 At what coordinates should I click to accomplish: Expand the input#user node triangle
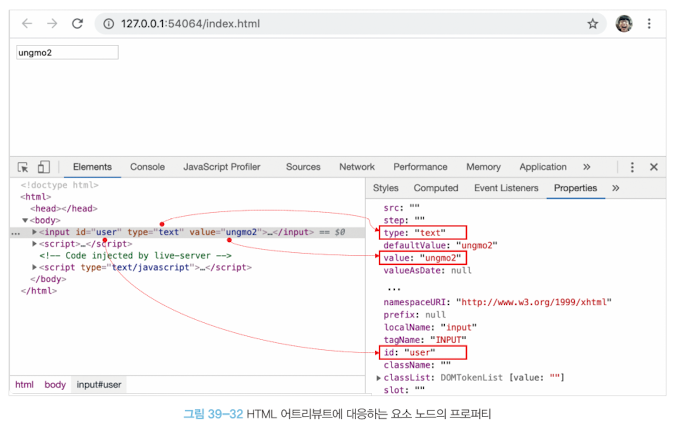(35, 232)
